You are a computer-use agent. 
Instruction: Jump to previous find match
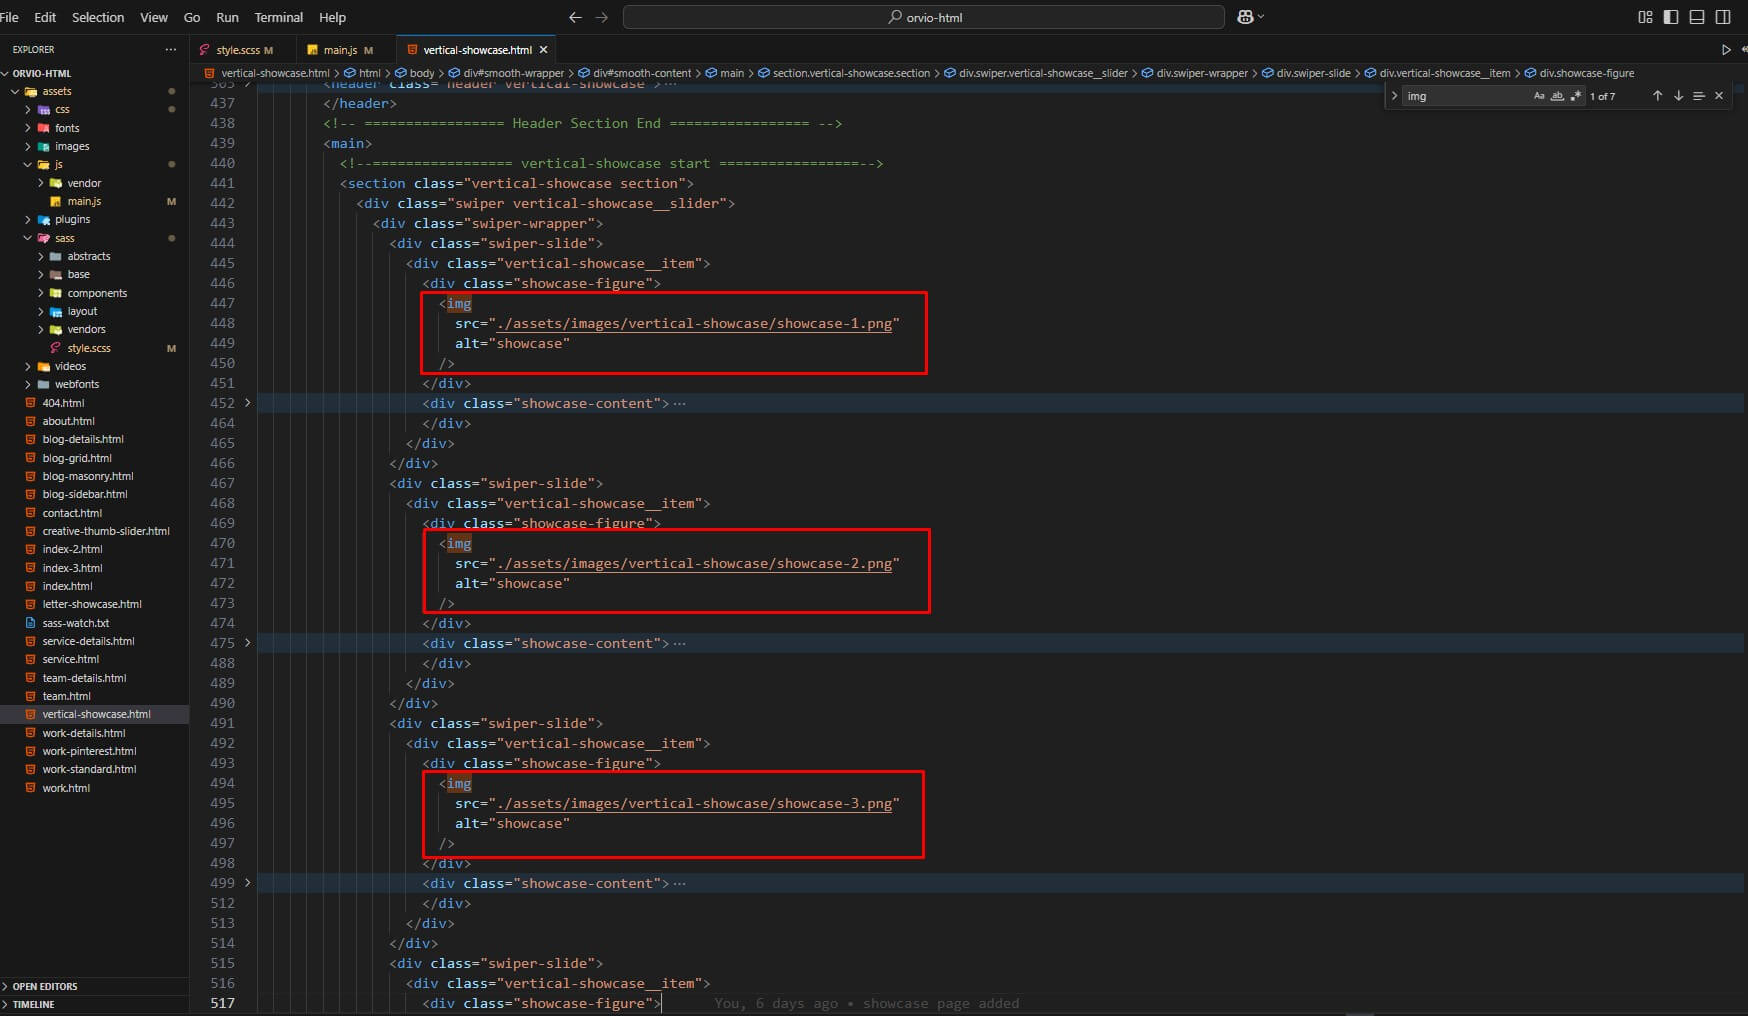(1657, 96)
